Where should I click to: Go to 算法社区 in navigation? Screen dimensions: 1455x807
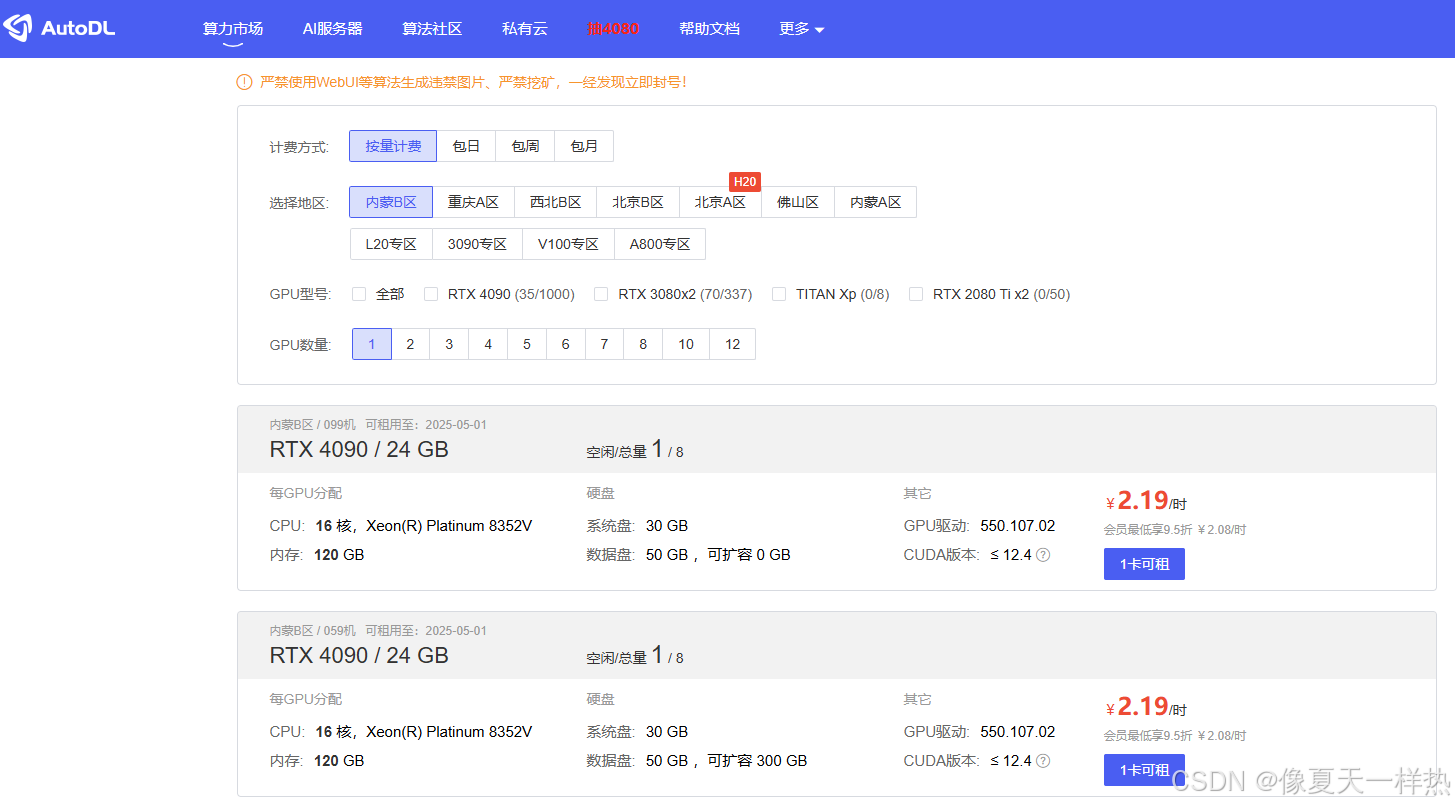(x=432, y=29)
